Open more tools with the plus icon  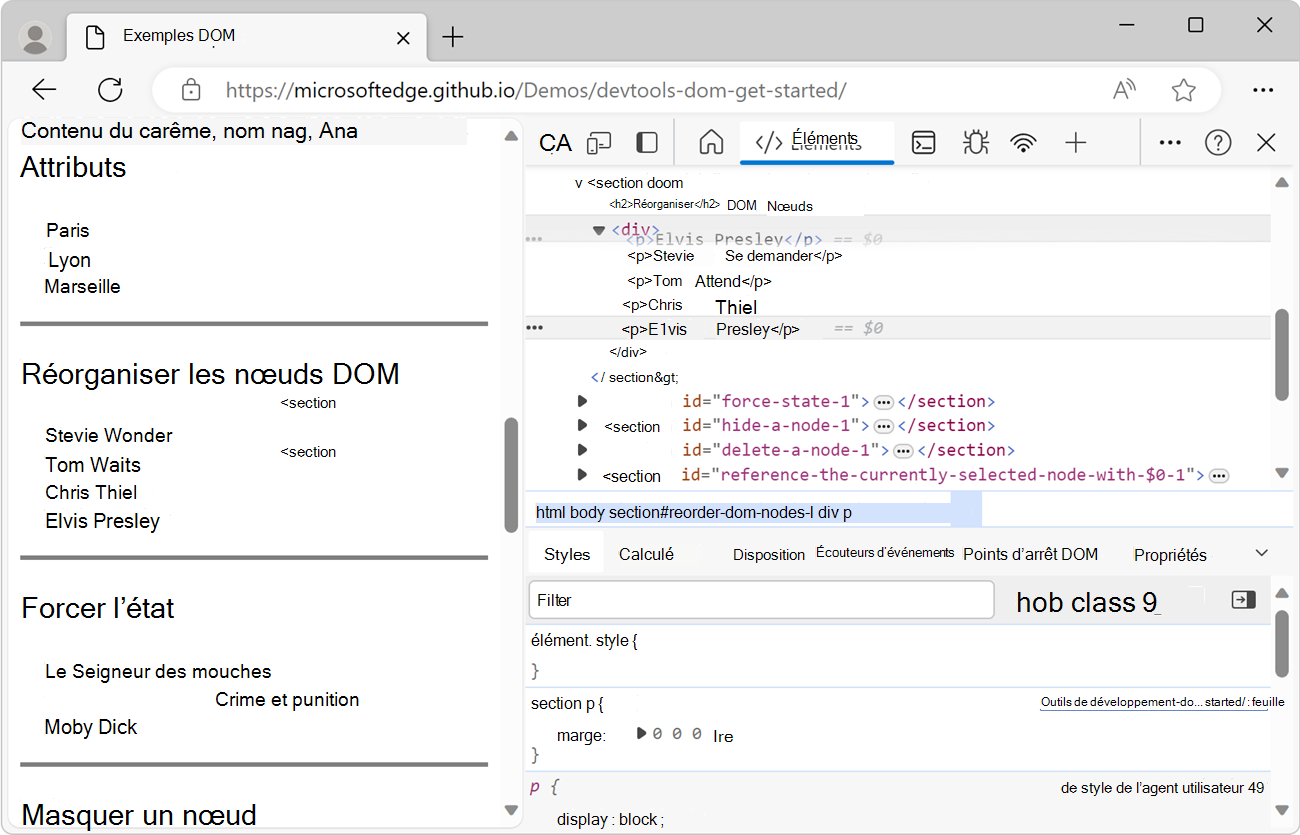coord(1075,143)
